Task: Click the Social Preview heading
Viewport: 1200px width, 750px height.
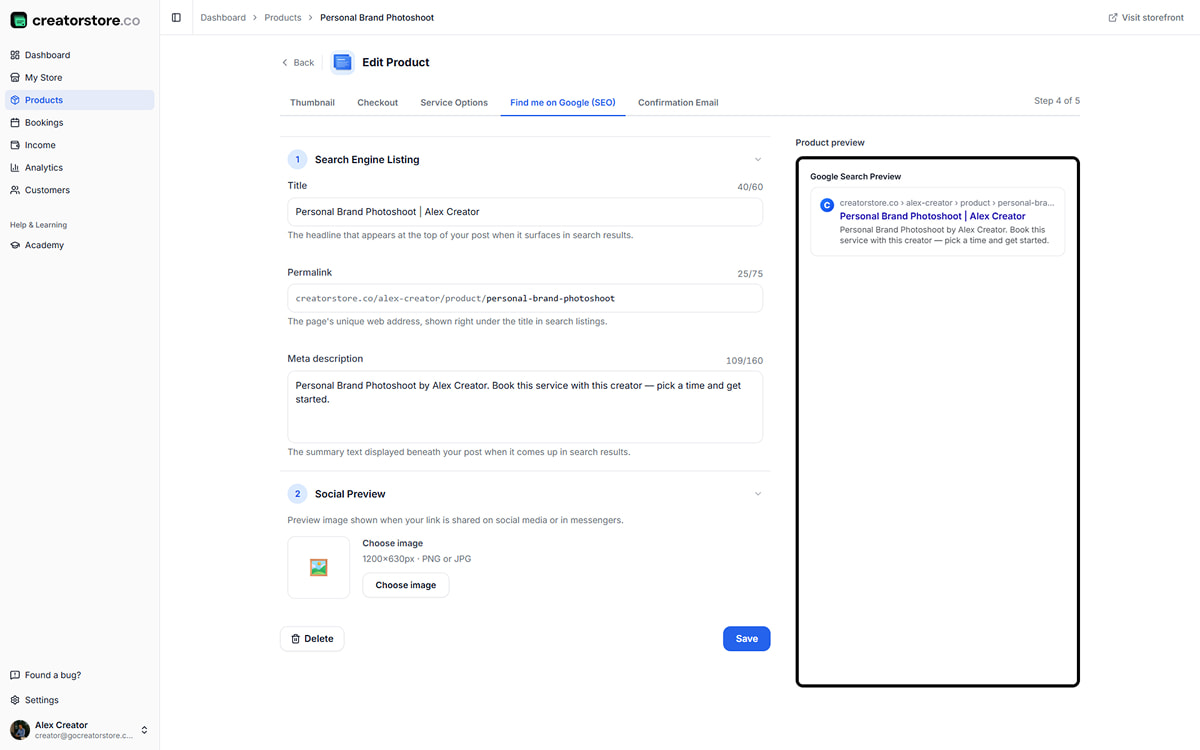Action: coord(350,494)
